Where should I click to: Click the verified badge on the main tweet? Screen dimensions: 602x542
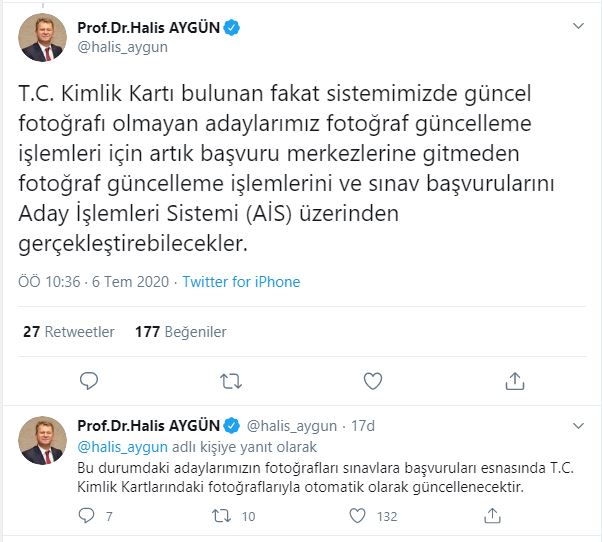click(231, 27)
